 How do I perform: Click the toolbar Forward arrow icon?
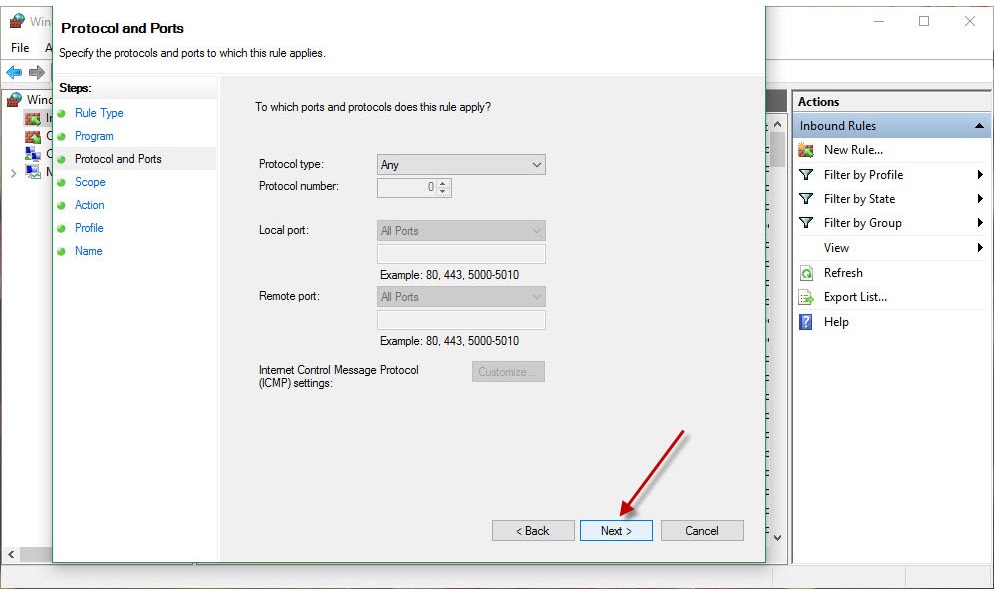(x=37, y=72)
